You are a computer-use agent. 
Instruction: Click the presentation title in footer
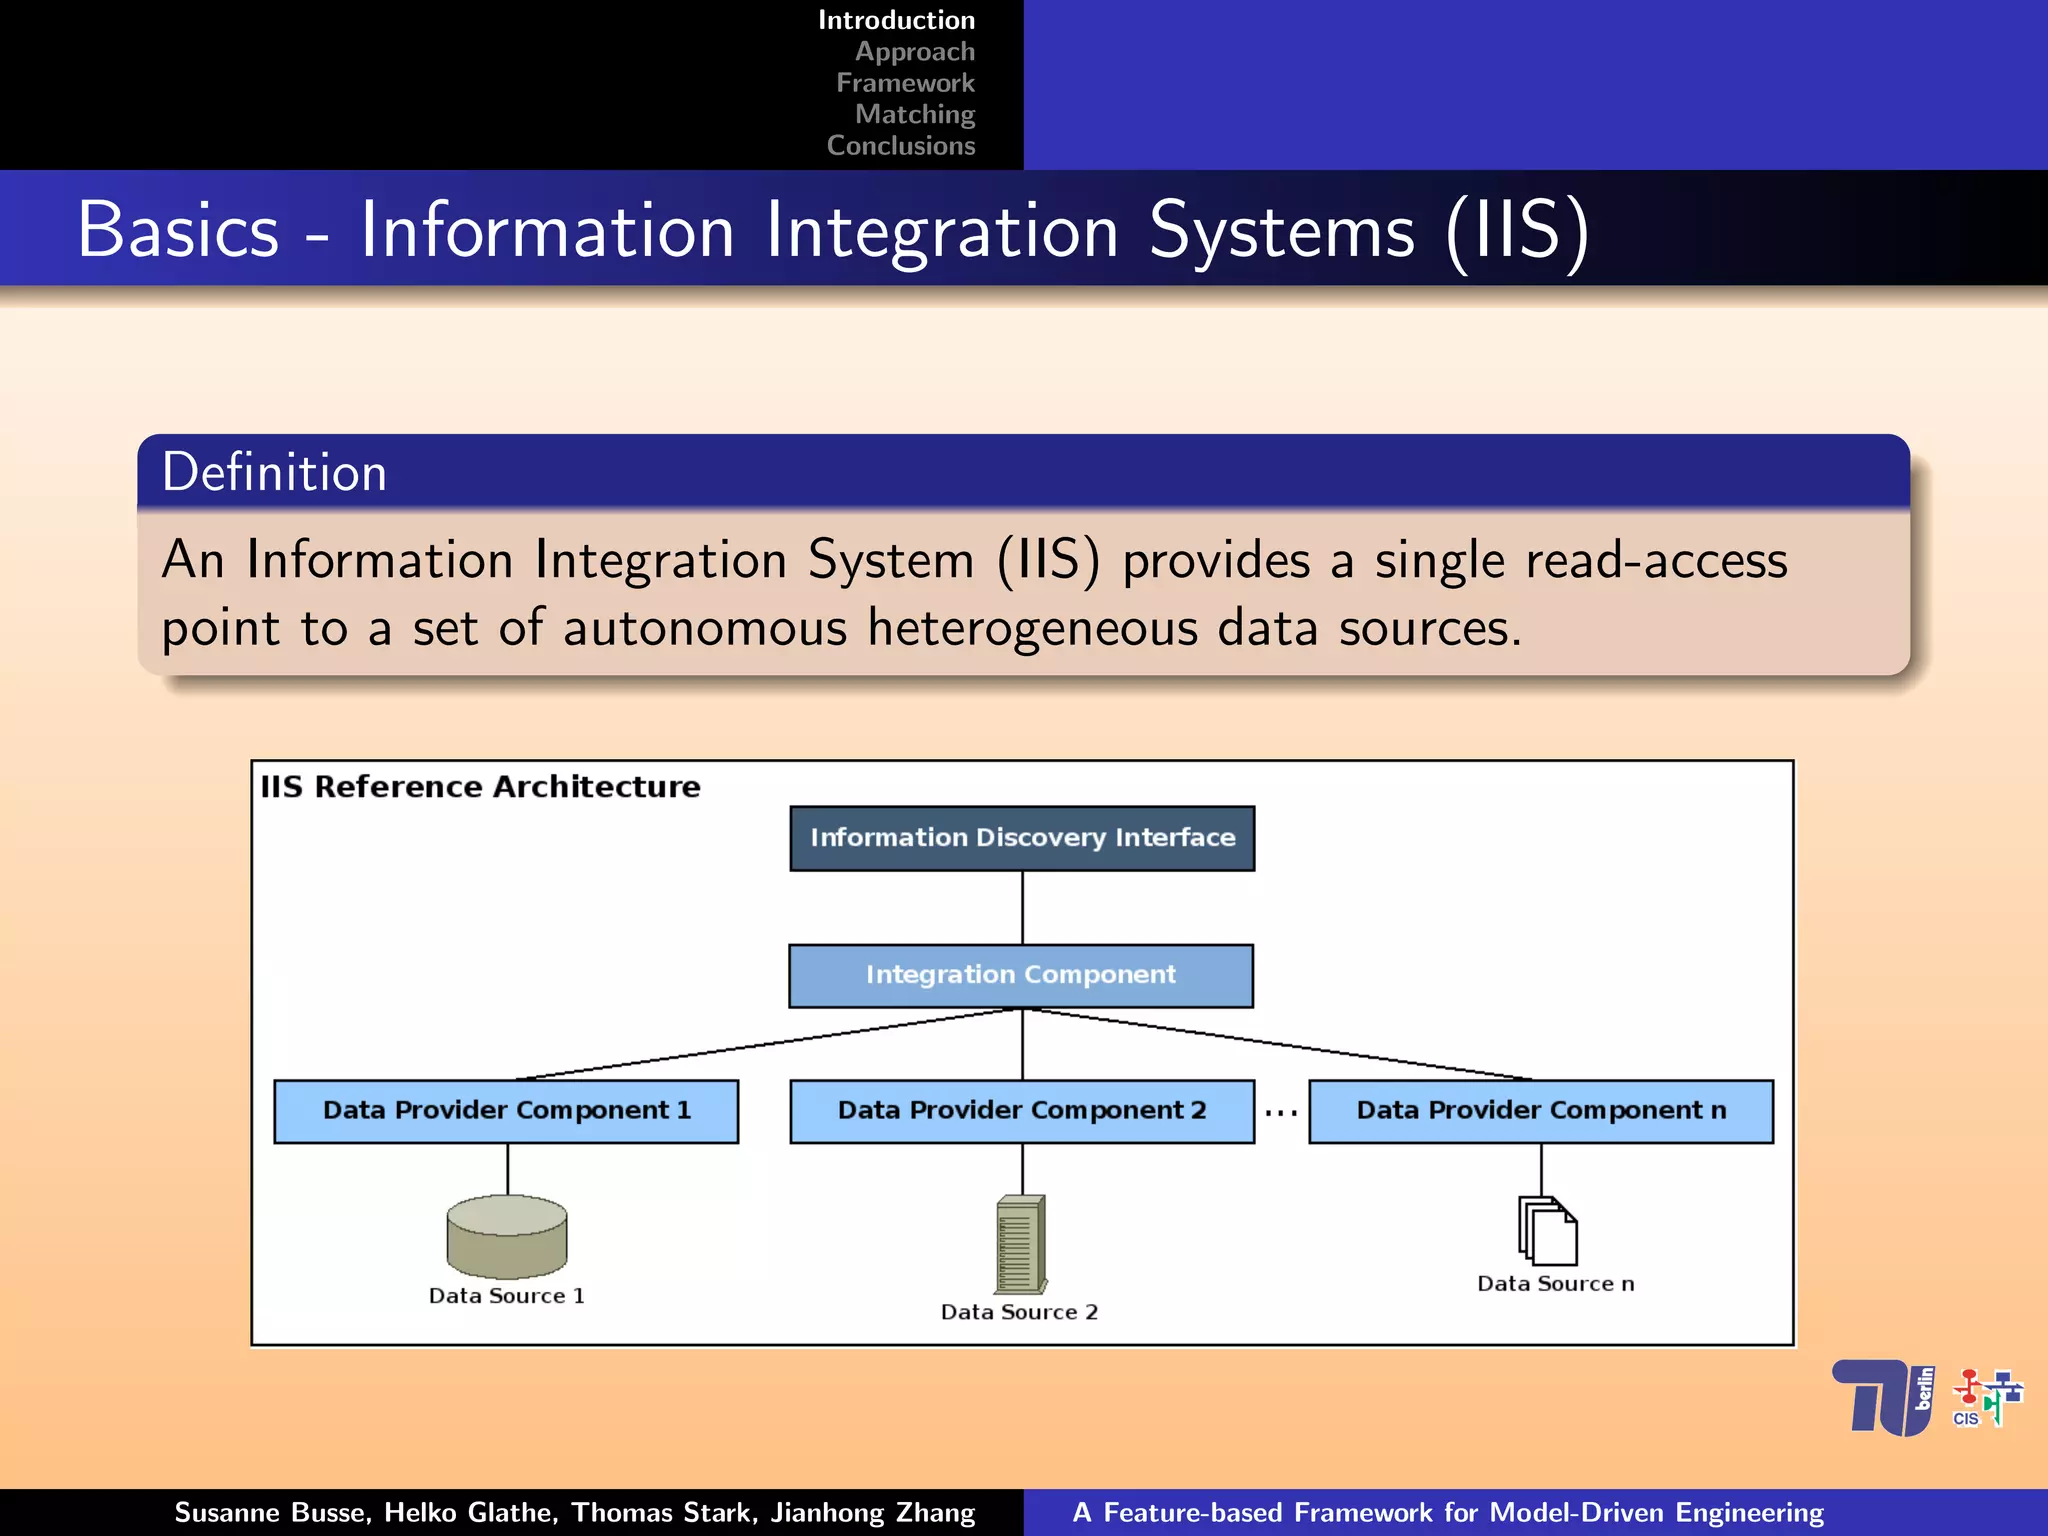click(x=1448, y=1512)
